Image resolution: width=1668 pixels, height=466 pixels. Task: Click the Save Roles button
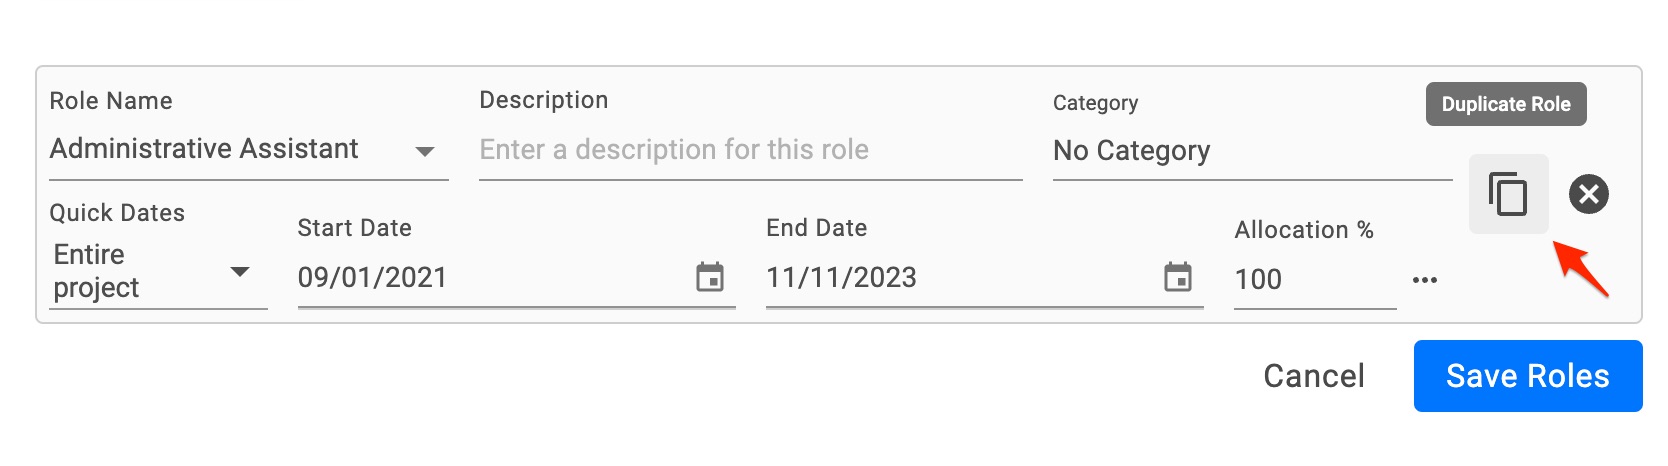click(x=1528, y=376)
